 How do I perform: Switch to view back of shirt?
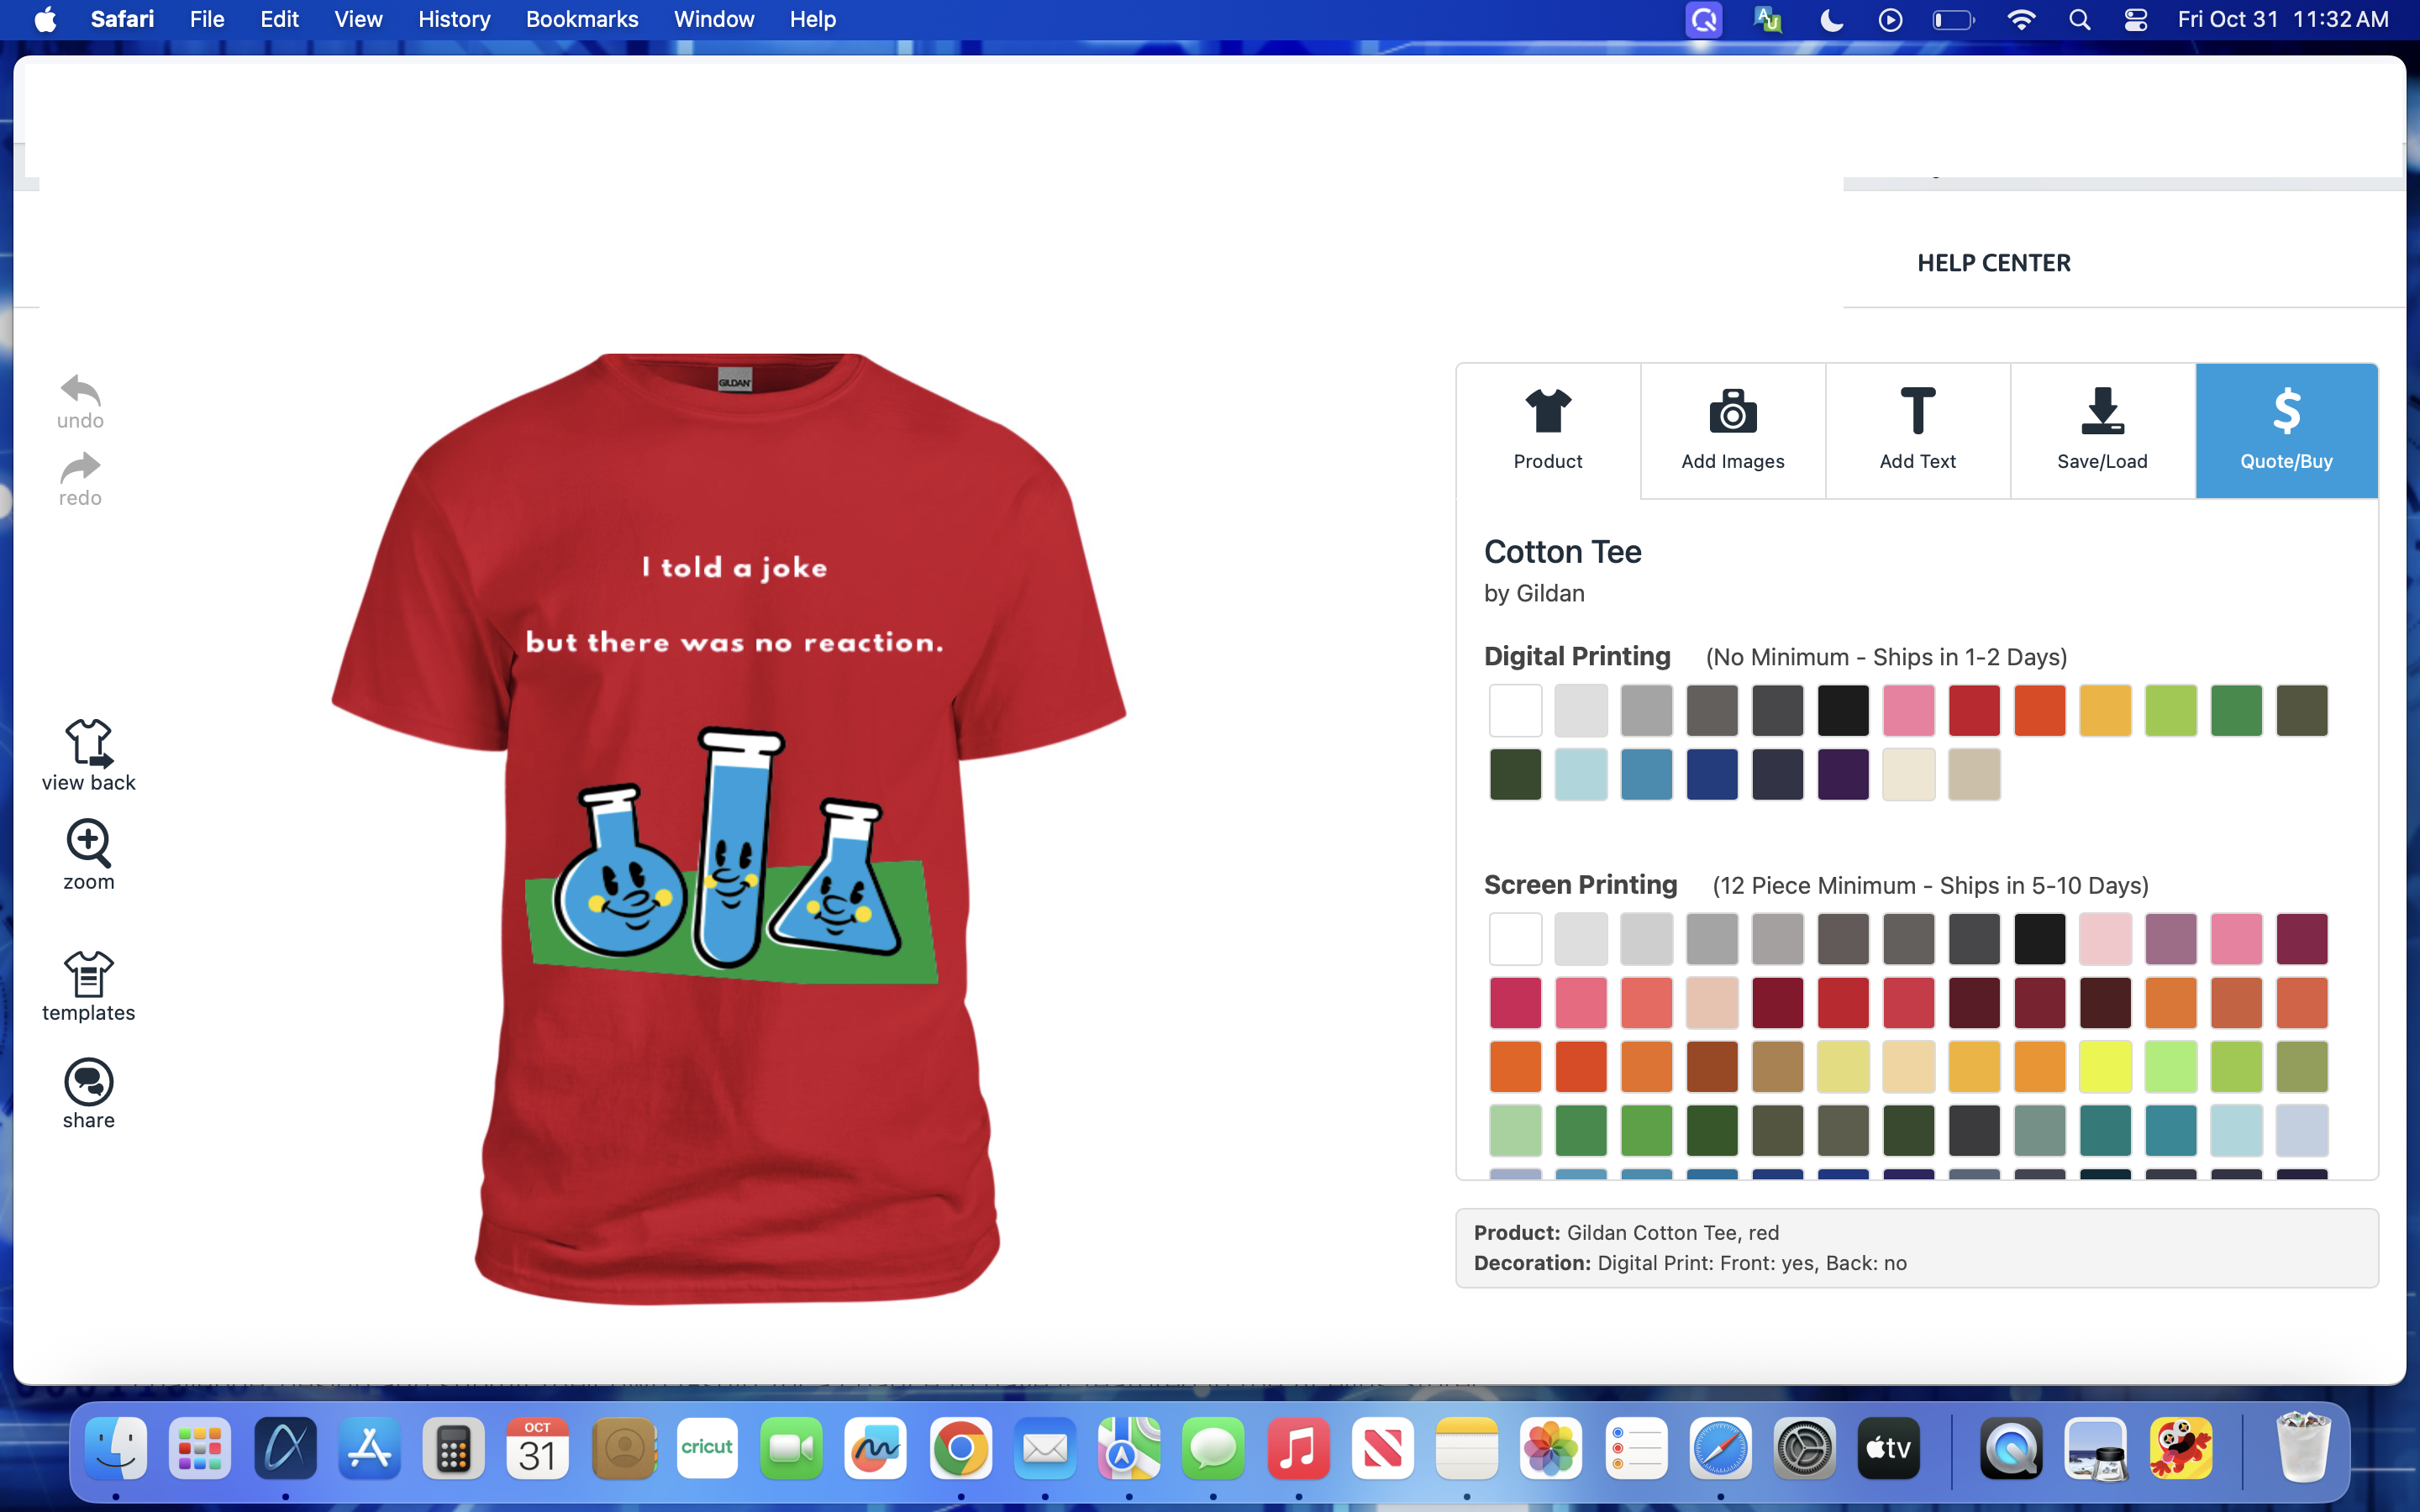pos(88,744)
